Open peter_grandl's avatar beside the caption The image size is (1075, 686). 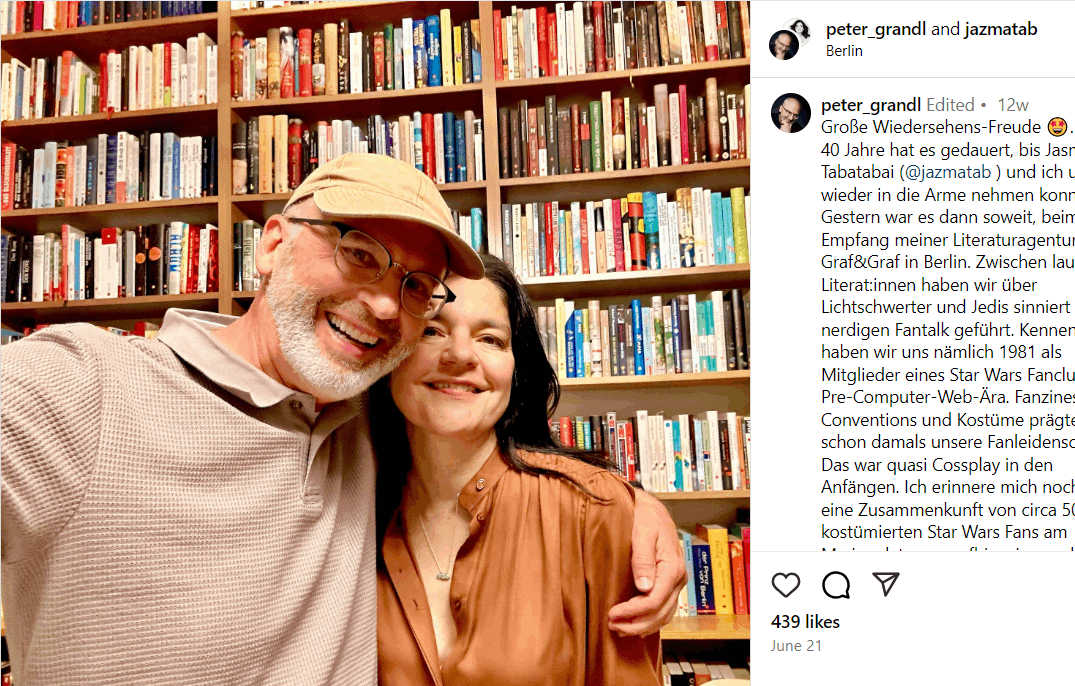pos(790,113)
